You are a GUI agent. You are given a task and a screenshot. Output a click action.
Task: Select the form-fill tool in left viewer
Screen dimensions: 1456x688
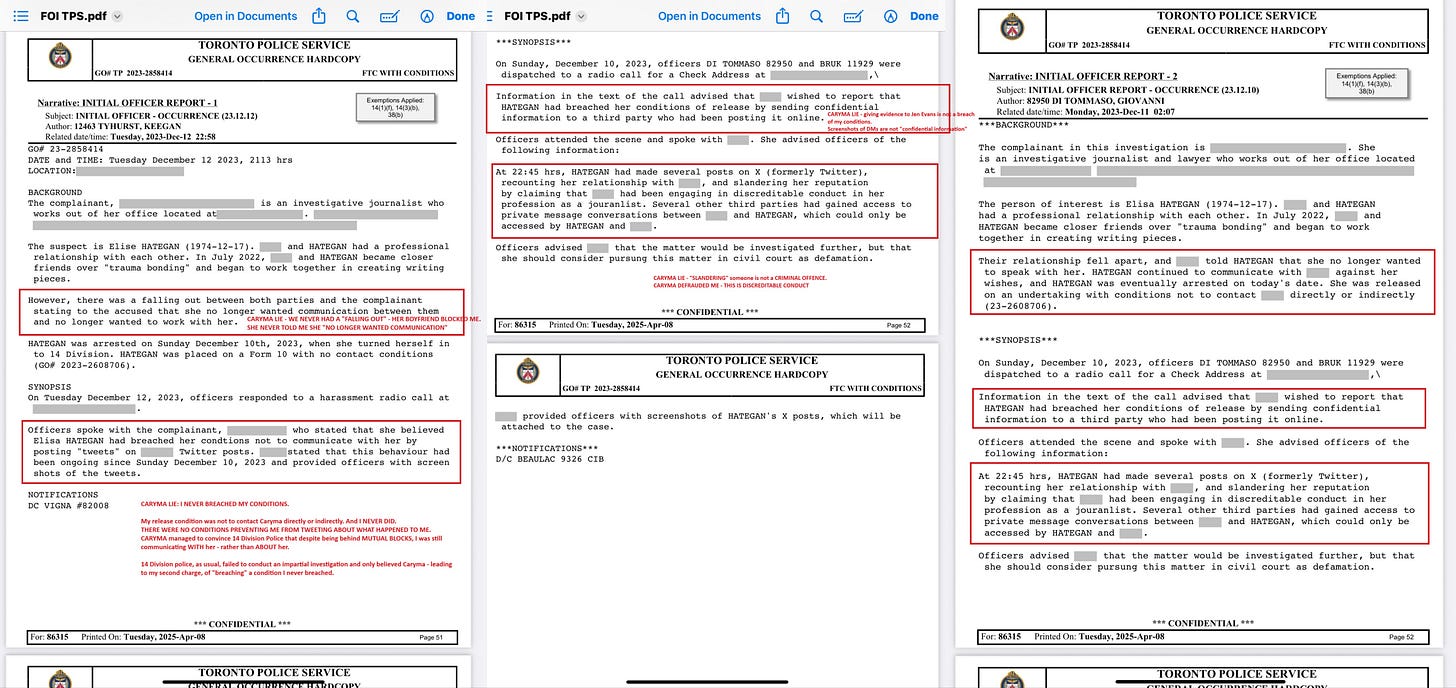(x=391, y=16)
